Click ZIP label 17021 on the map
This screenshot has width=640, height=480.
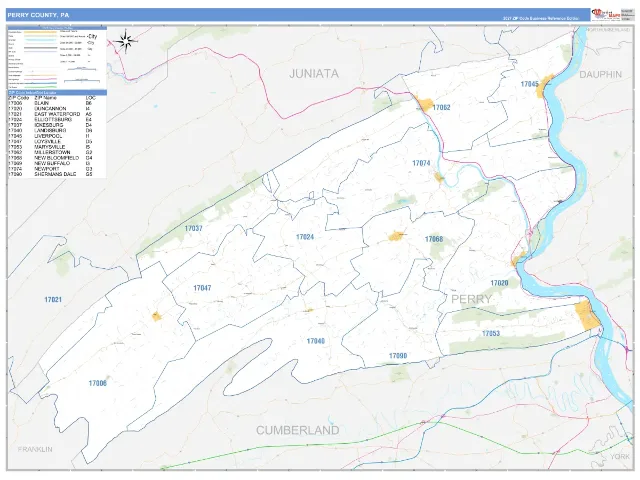tap(53, 300)
